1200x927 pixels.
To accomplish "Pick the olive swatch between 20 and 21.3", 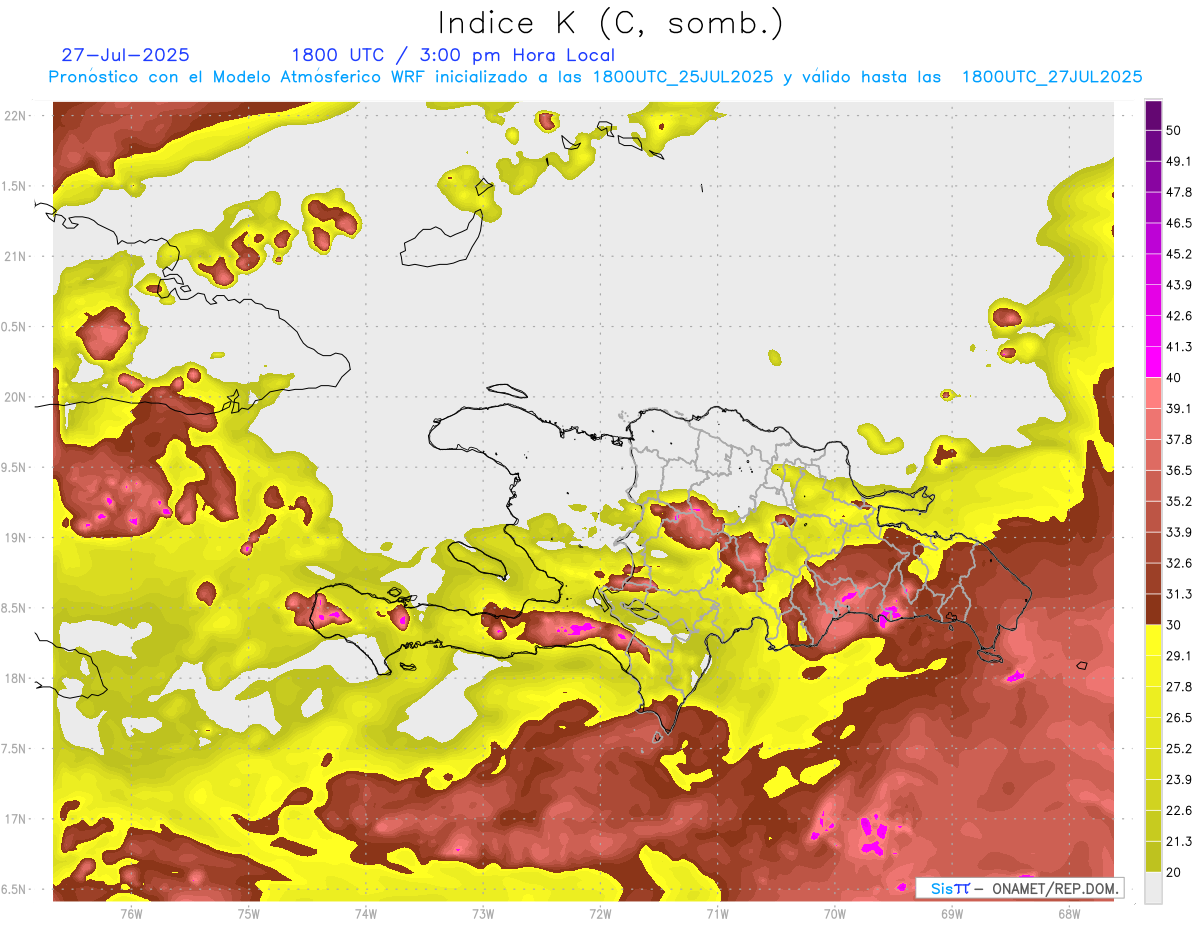I will click(1153, 857).
